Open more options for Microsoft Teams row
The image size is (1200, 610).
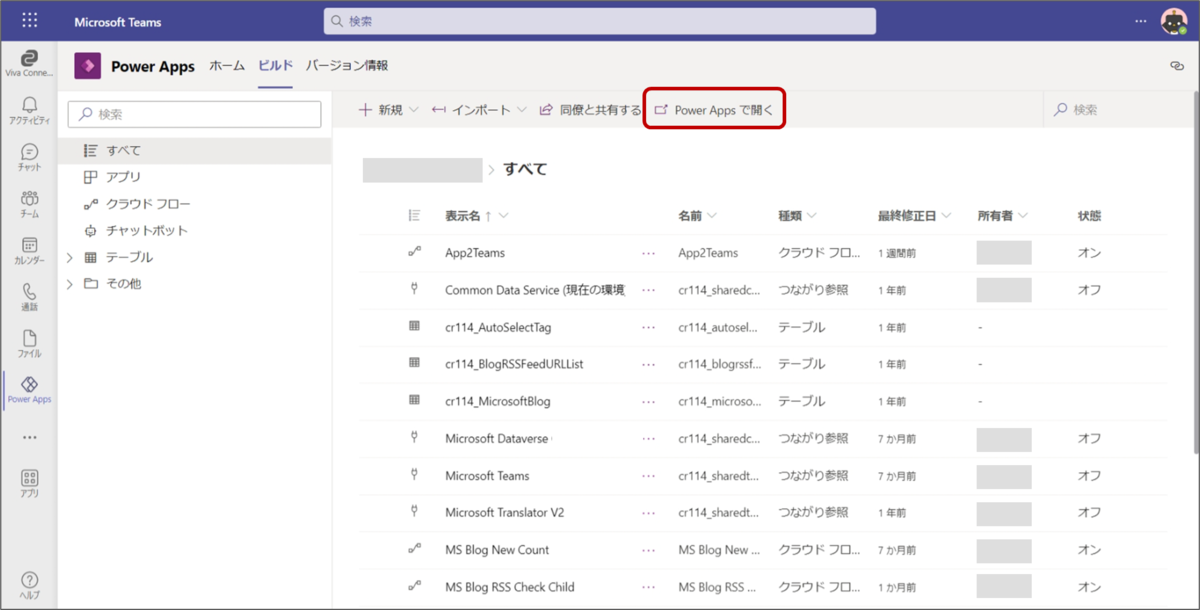[649, 476]
